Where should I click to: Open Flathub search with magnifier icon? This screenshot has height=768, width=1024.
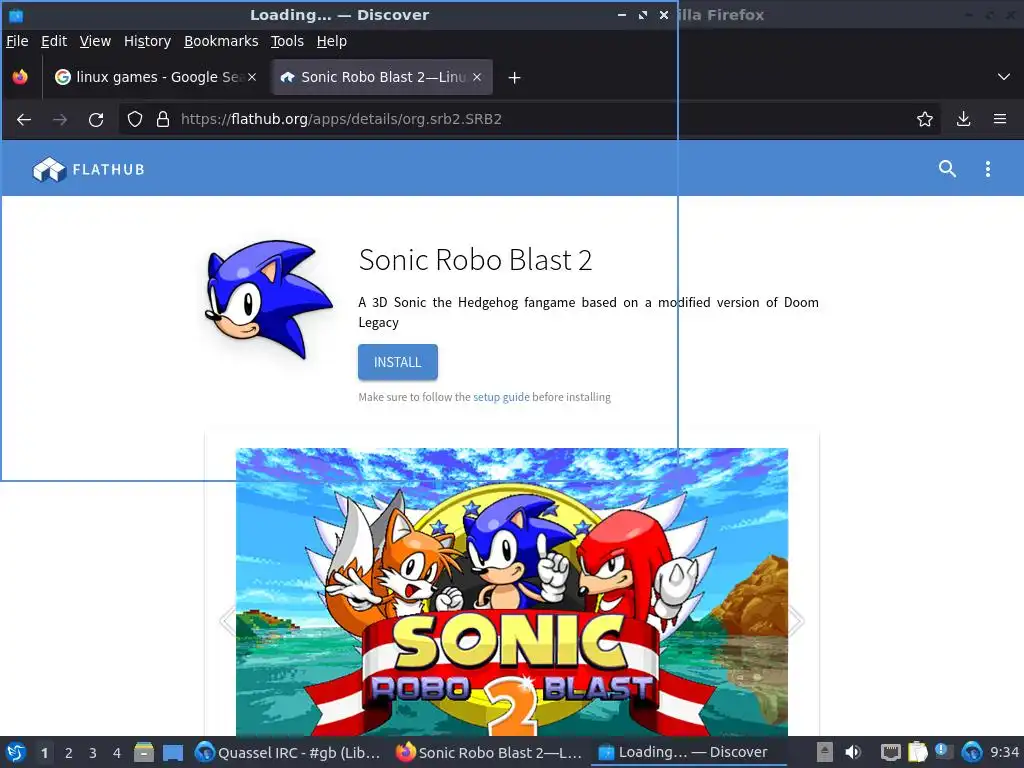[947, 168]
